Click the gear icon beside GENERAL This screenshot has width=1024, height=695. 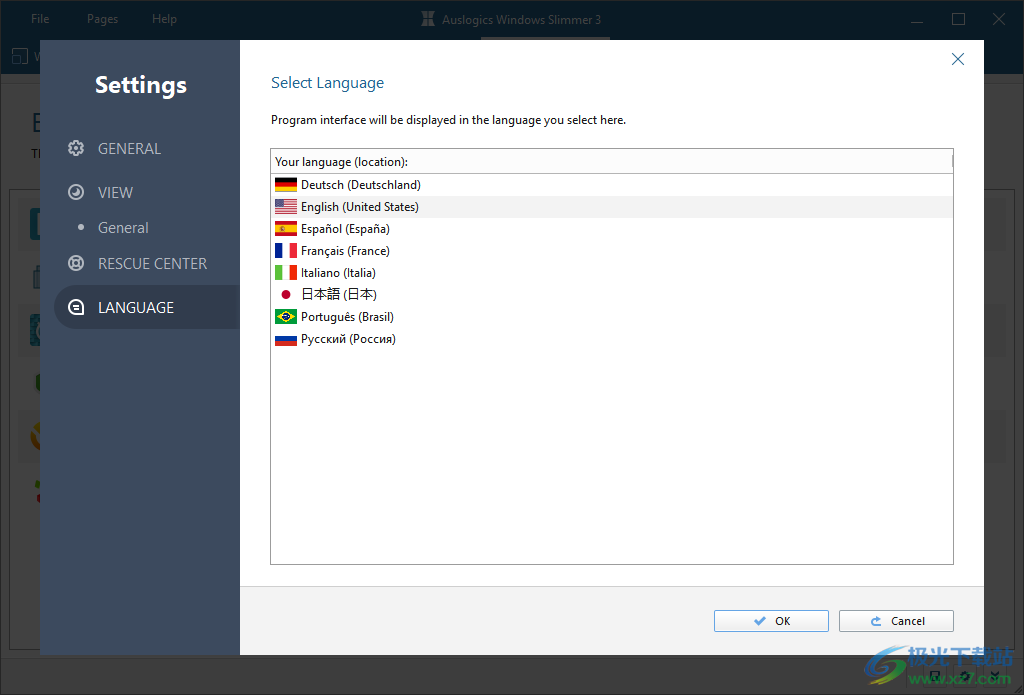click(75, 148)
